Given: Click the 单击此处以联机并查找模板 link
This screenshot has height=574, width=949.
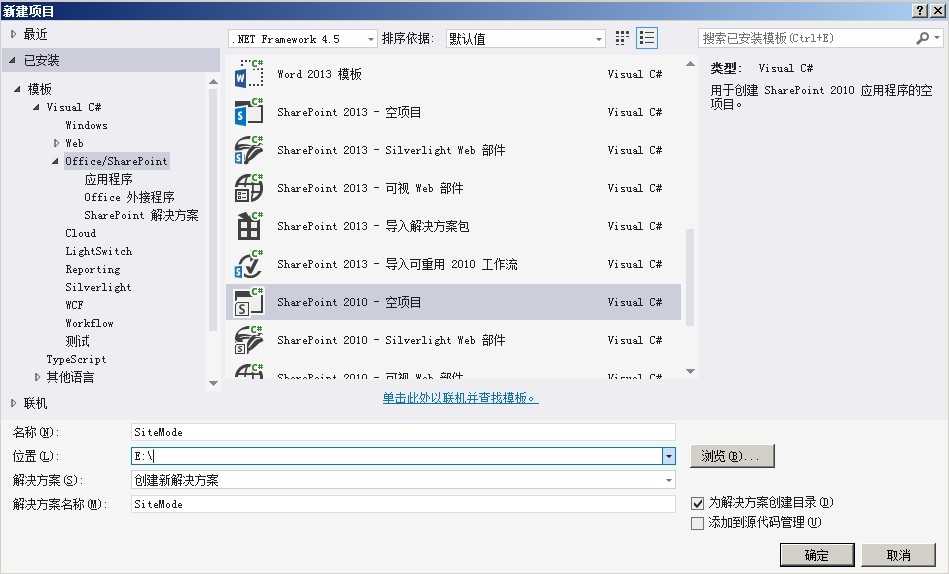Looking at the screenshot, I should pyautogui.click(x=461, y=398).
